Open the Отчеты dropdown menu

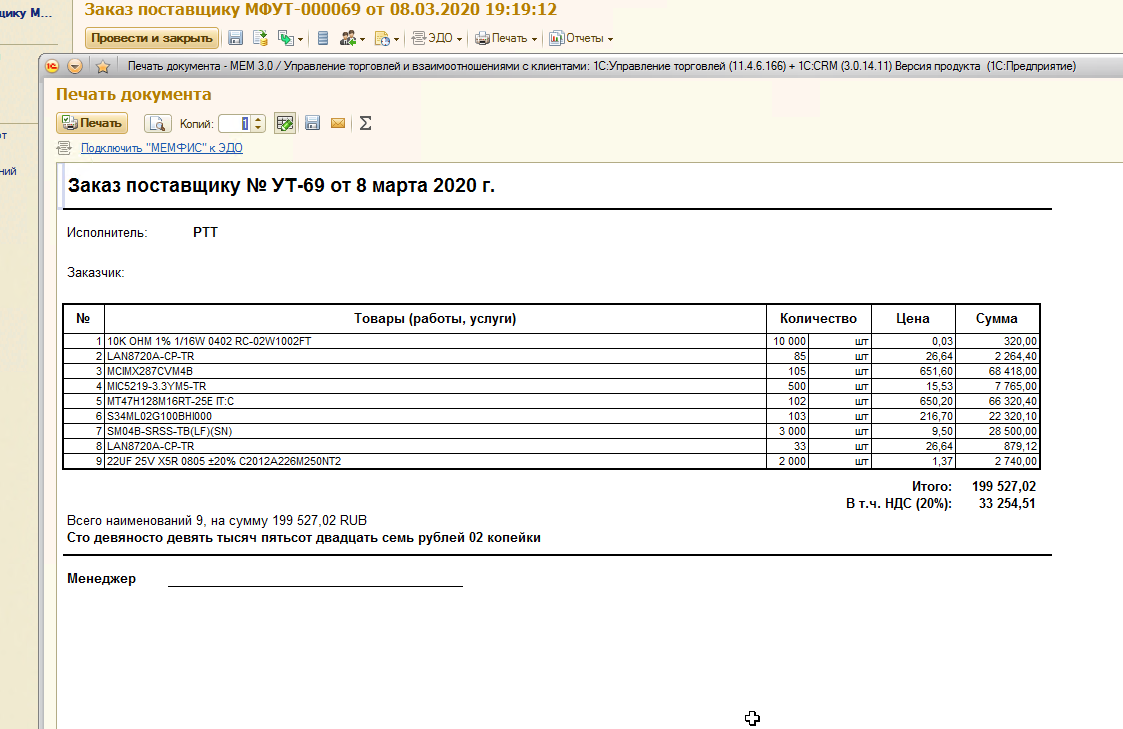pyautogui.click(x=581, y=38)
